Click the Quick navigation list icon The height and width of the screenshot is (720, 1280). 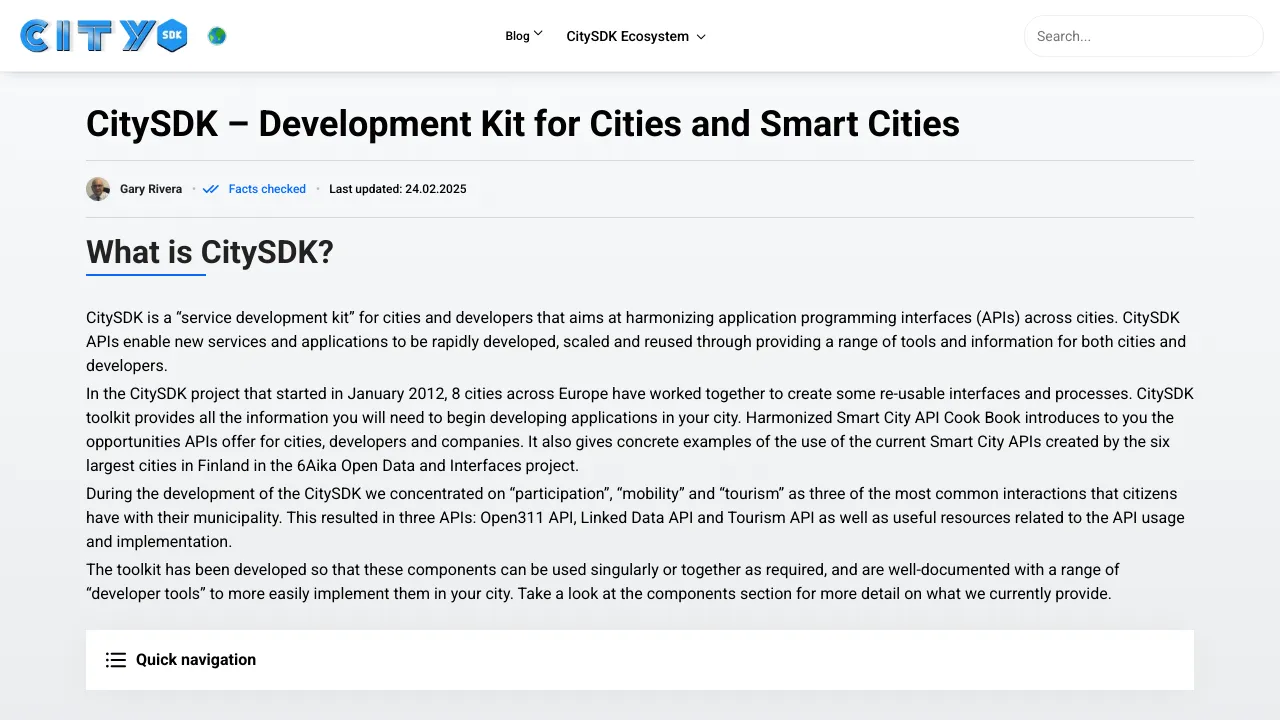116,660
